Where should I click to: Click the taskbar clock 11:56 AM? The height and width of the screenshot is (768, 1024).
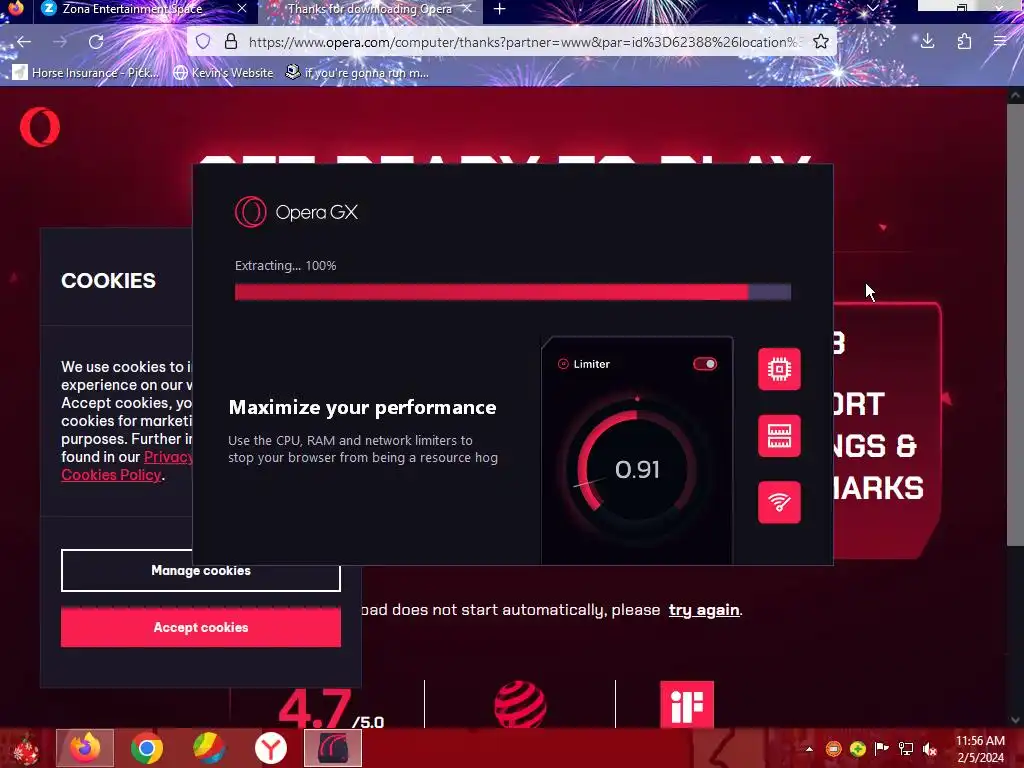point(980,741)
